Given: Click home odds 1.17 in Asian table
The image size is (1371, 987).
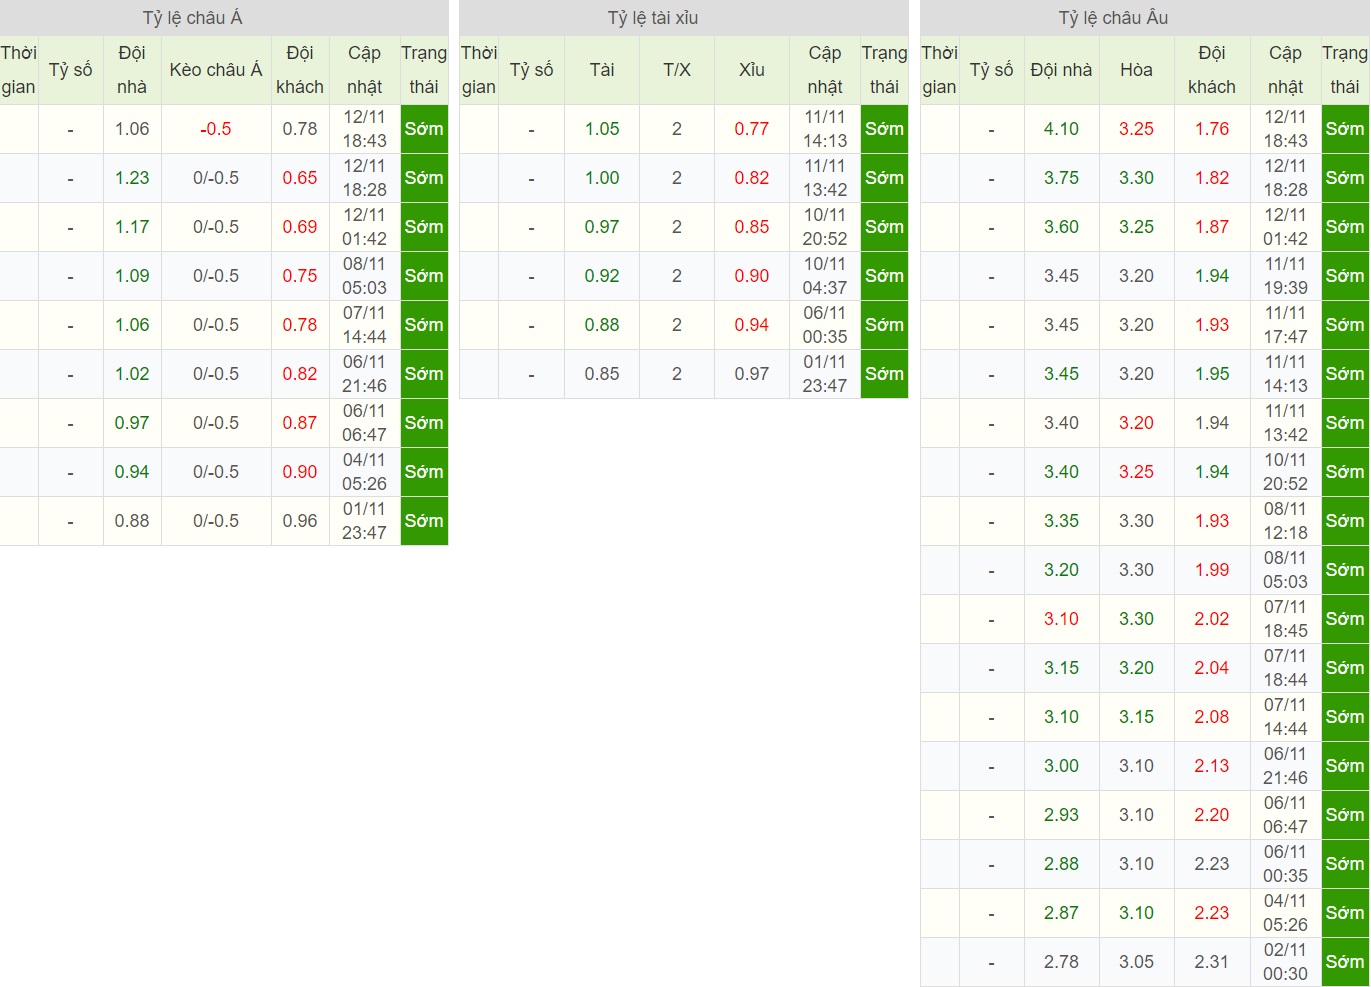Looking at the screenshot, I should click(132, 227).
